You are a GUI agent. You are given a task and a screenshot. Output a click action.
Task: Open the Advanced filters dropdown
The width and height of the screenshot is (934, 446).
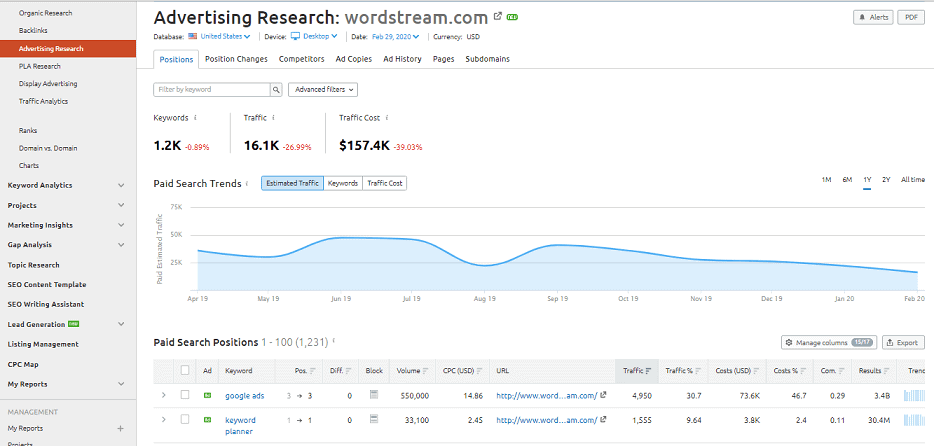[x=323, y=90]
